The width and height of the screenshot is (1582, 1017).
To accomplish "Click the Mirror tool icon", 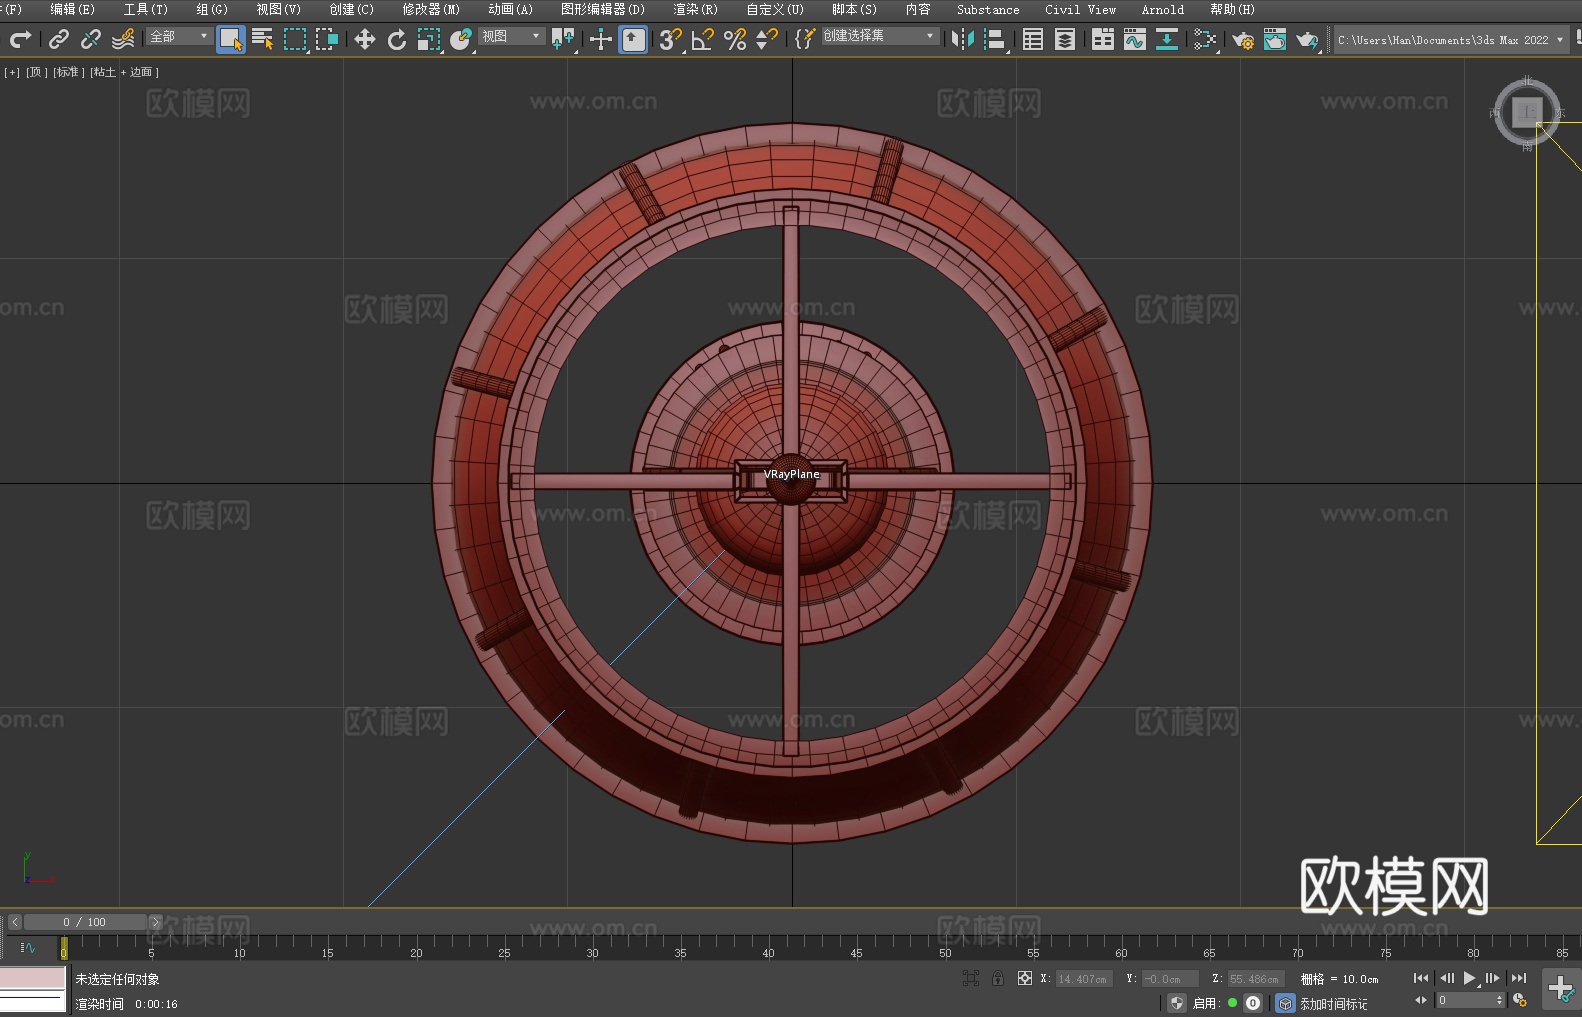I will click(962, 39).
